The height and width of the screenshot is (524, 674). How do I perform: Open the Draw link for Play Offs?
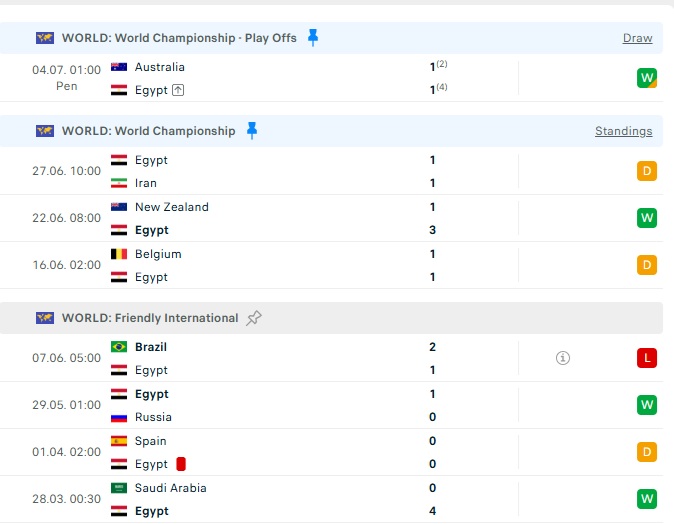[x=637, y=38]
